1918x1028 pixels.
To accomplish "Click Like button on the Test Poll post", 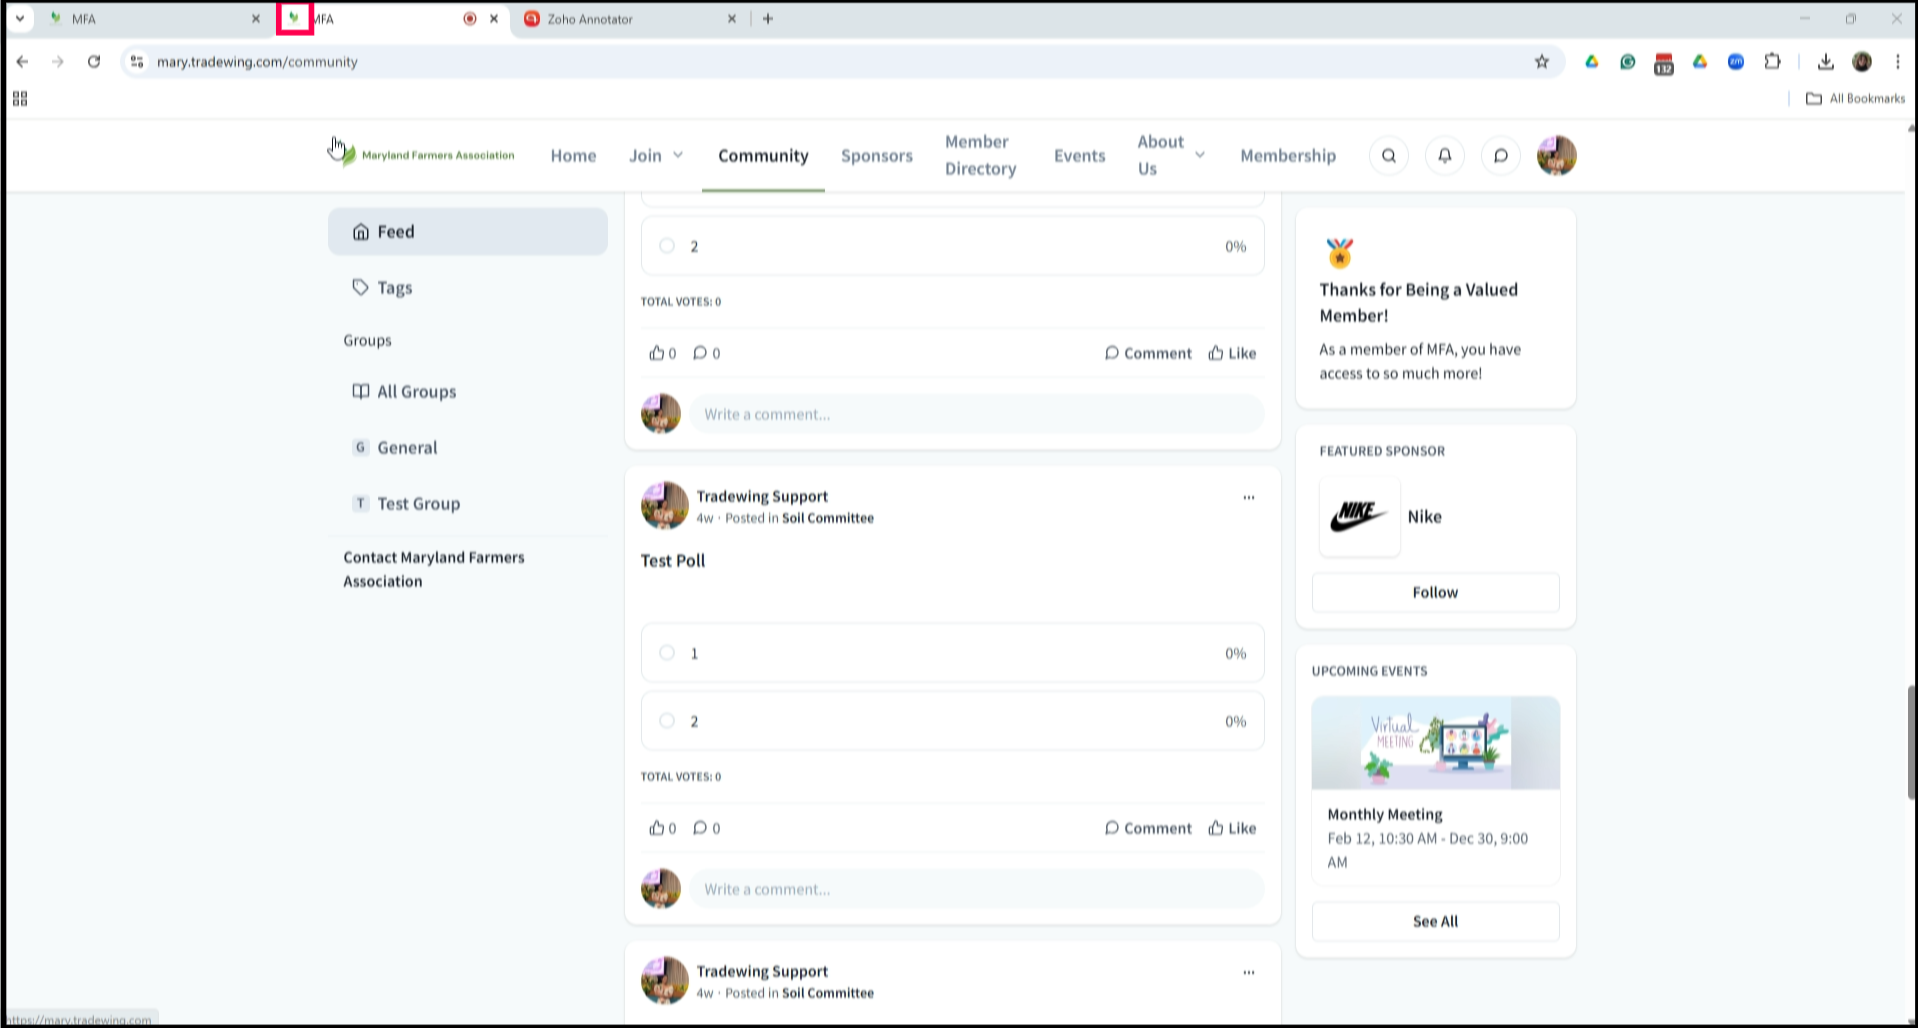I will 1232,828.
